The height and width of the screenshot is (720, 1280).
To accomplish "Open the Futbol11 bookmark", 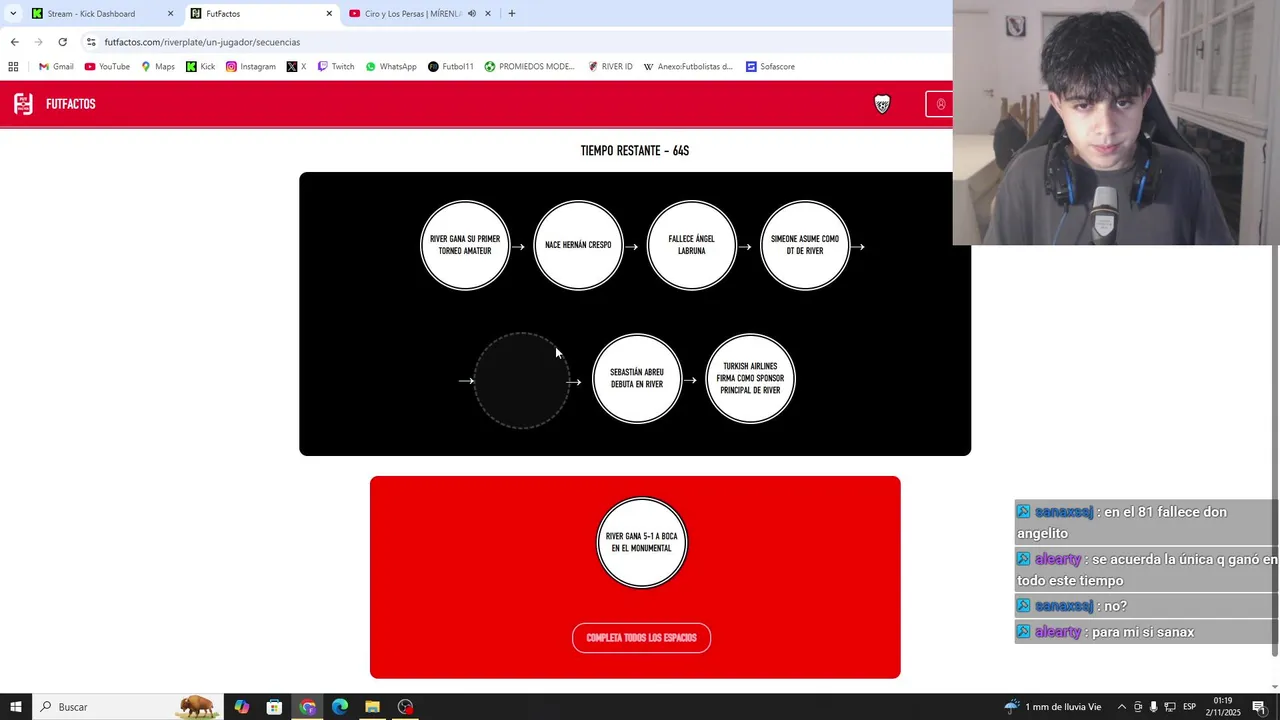I will 450,67.
